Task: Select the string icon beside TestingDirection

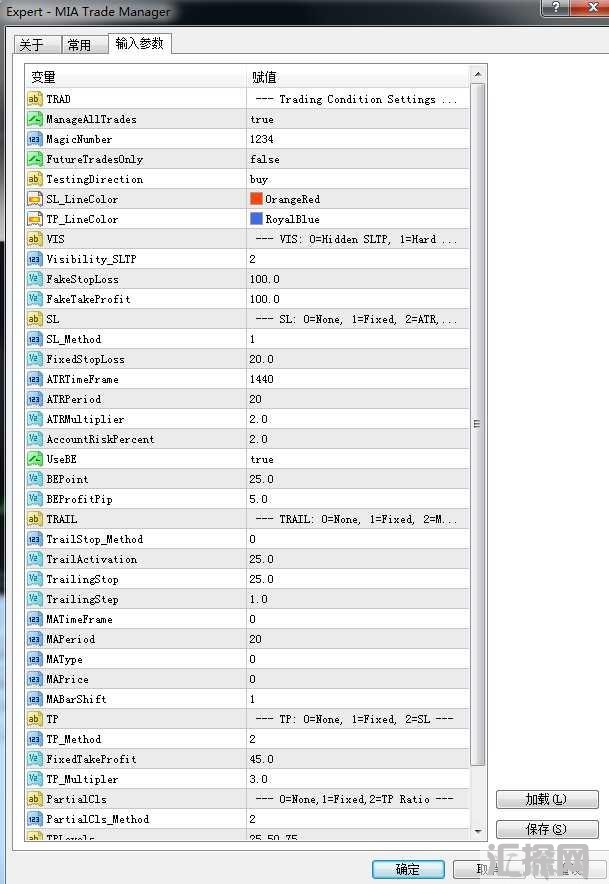Action: (x=34, y=179)
